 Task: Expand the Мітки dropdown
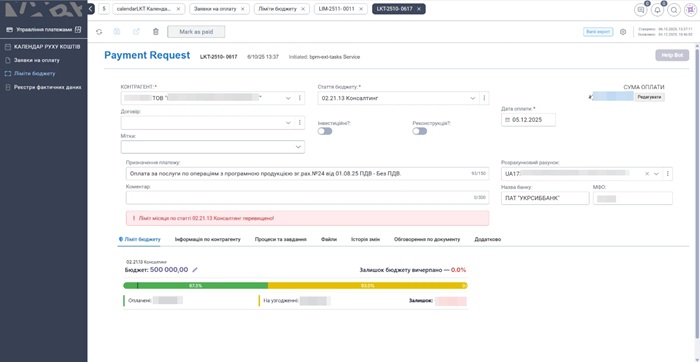pos(298,147)
